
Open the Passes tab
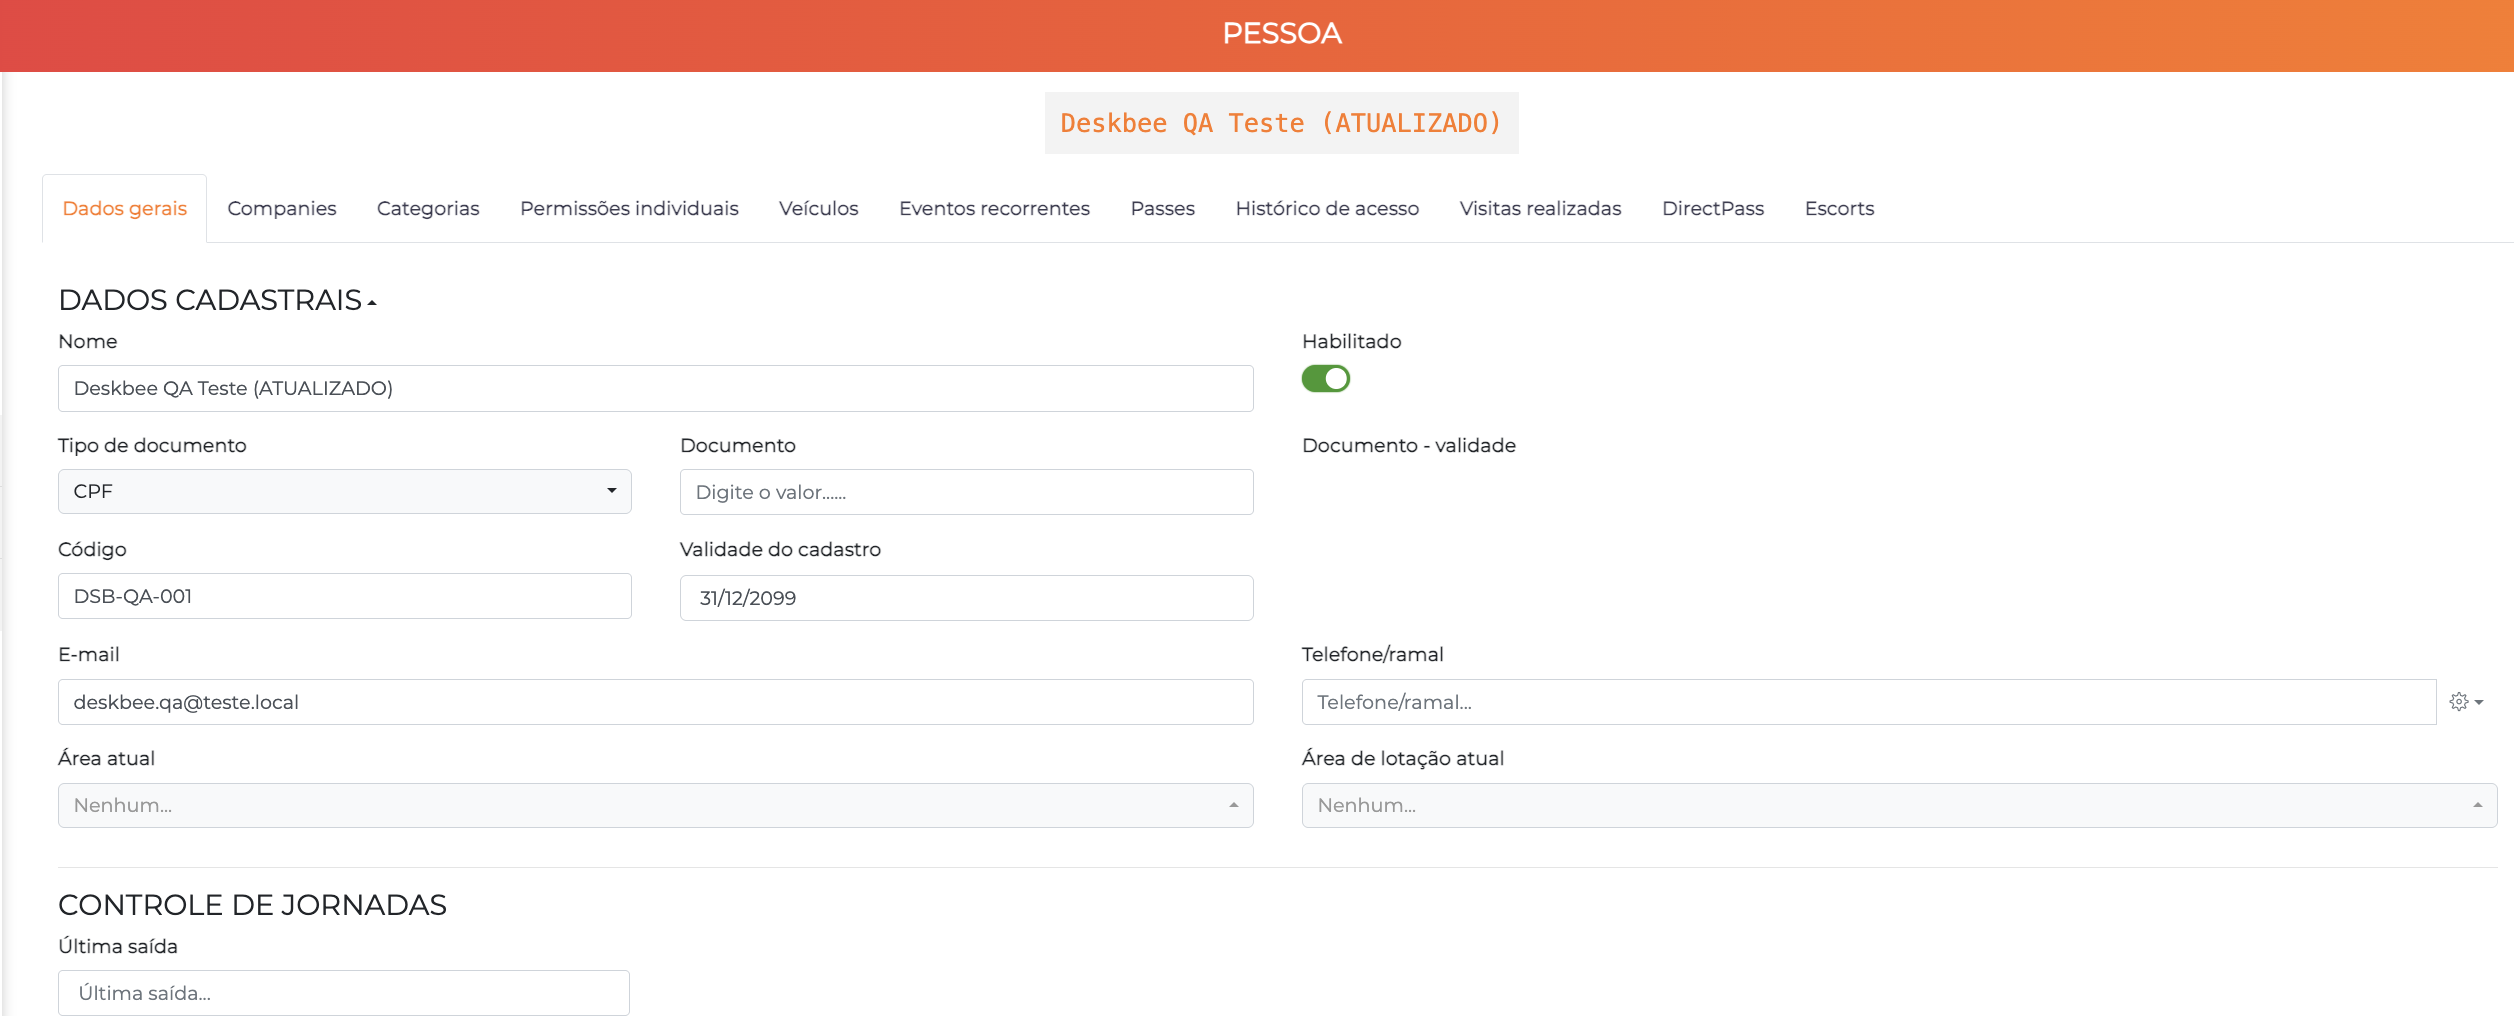pos(1163,208)
